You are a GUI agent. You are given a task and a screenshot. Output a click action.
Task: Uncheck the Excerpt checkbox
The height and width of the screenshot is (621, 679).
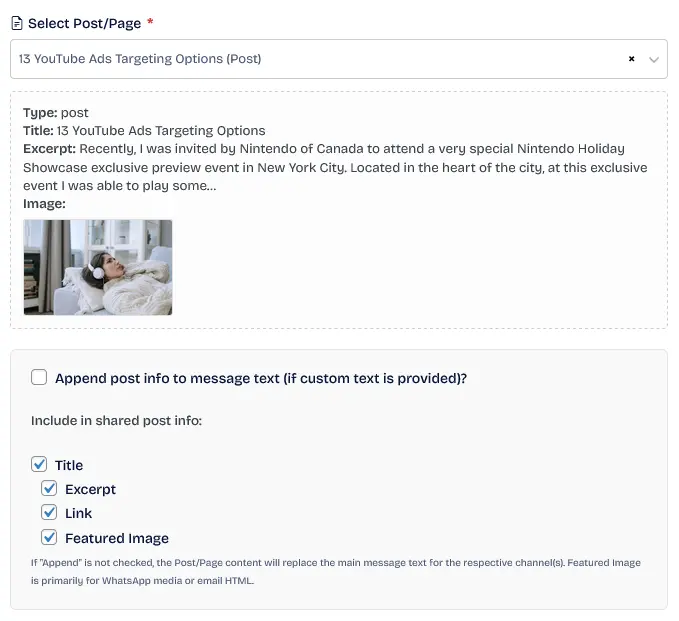click(x=49, y=488)
